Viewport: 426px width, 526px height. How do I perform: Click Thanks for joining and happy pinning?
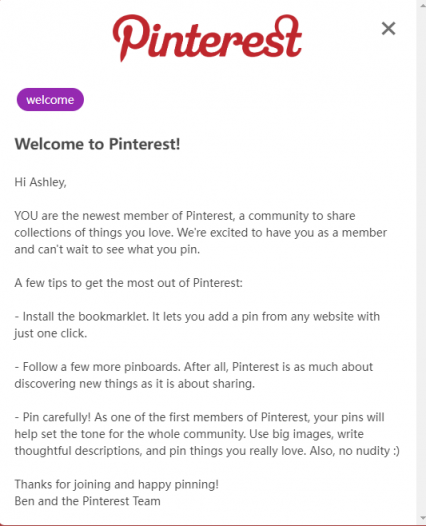pos(116,484)
